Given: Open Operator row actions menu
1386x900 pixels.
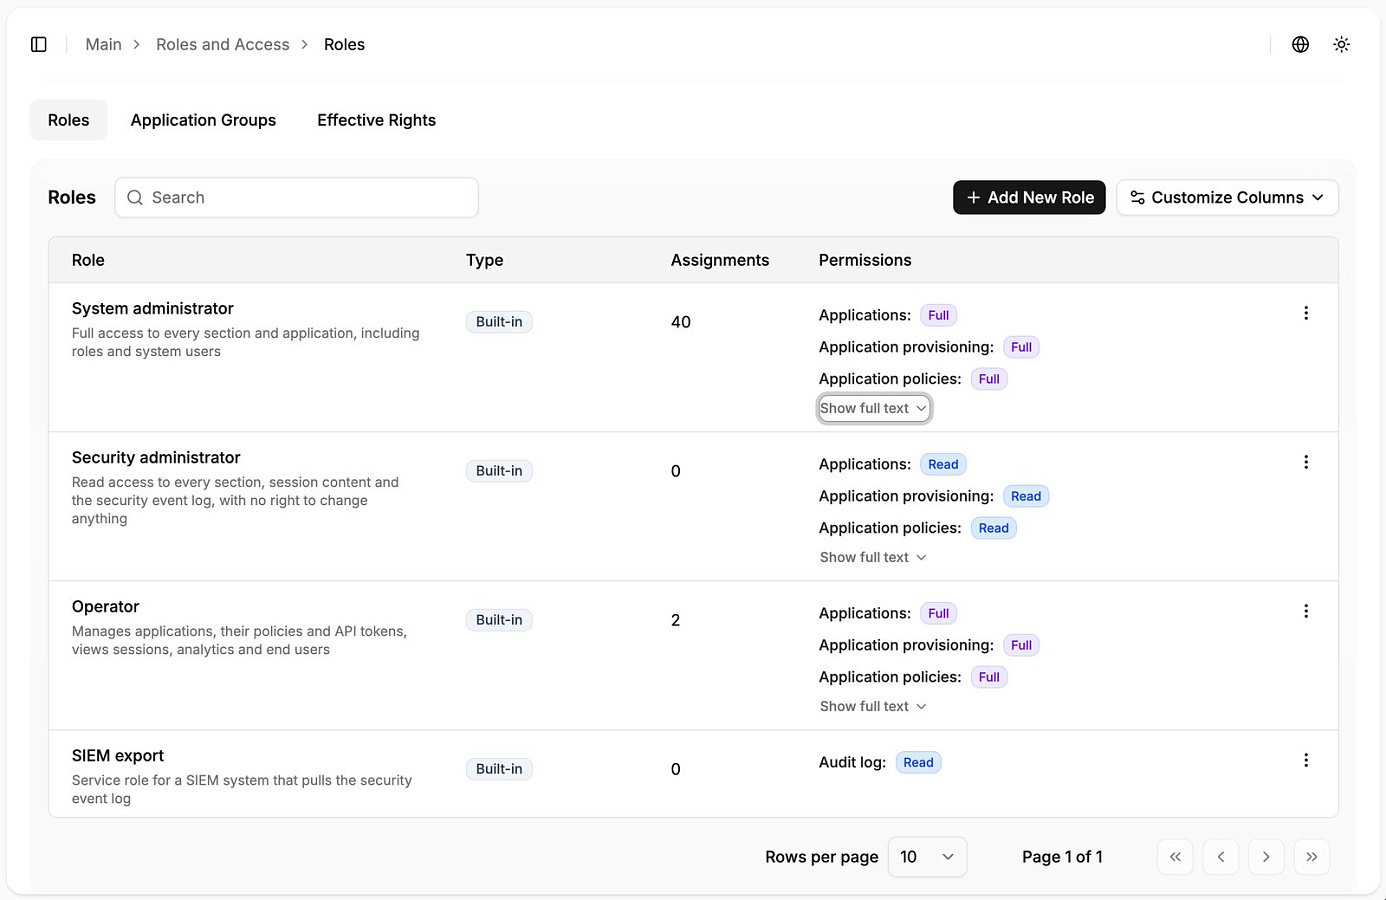Looking at the screenshot, I should pyautogui.click(x=1306, y=611).
